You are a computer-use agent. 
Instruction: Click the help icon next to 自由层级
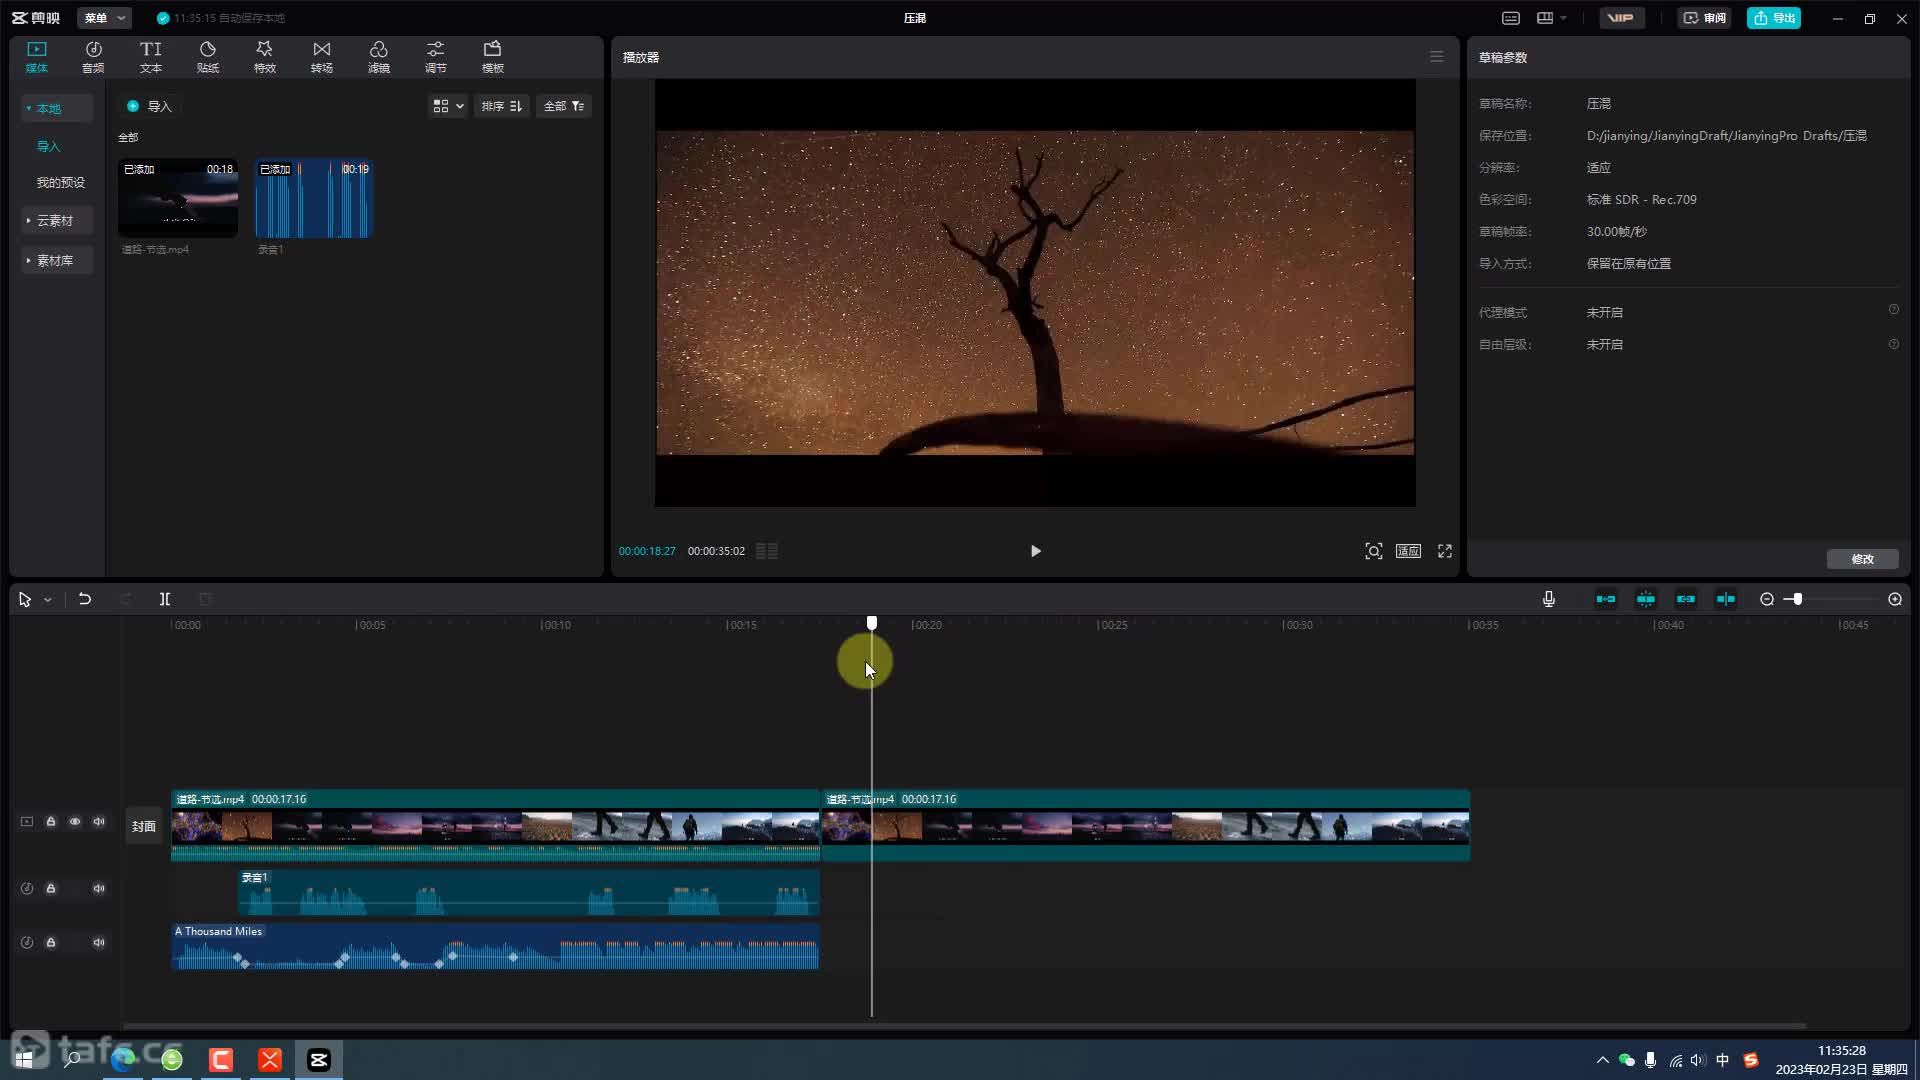1893,344
